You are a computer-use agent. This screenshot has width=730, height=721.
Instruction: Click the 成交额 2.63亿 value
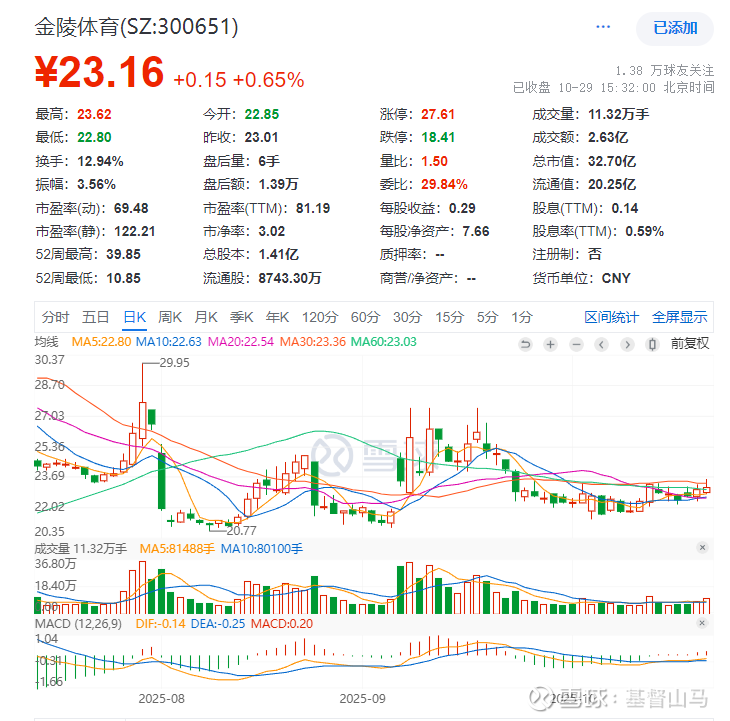[x=608, y=137]
